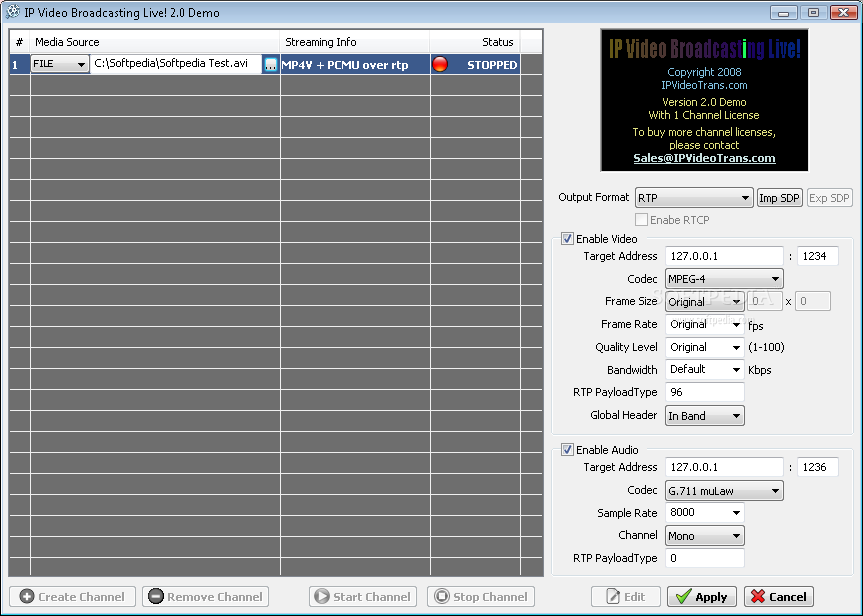Open the Output Format RTP dropdown
The width and height of the screenshot is (863, 616).
coord(694,198)
